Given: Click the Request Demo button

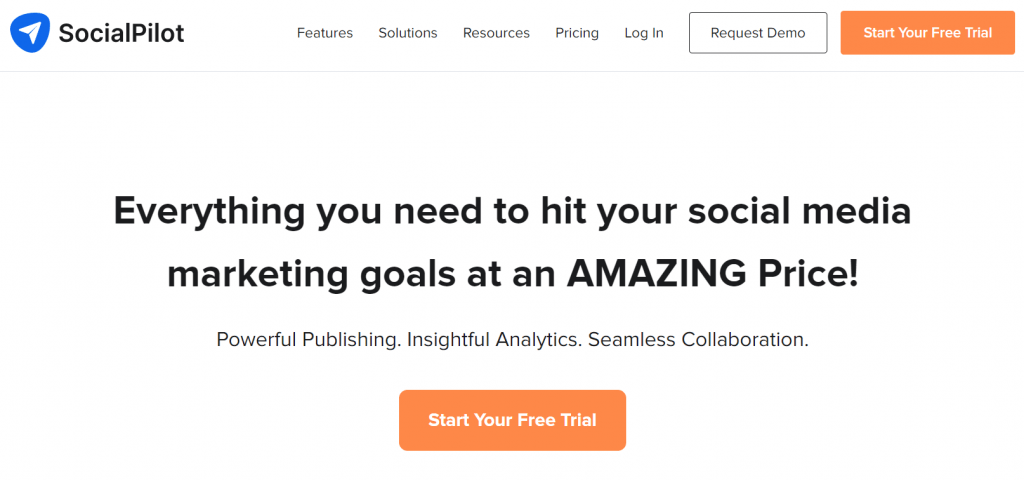Looking at the screenshot, I should coord(758,33).
